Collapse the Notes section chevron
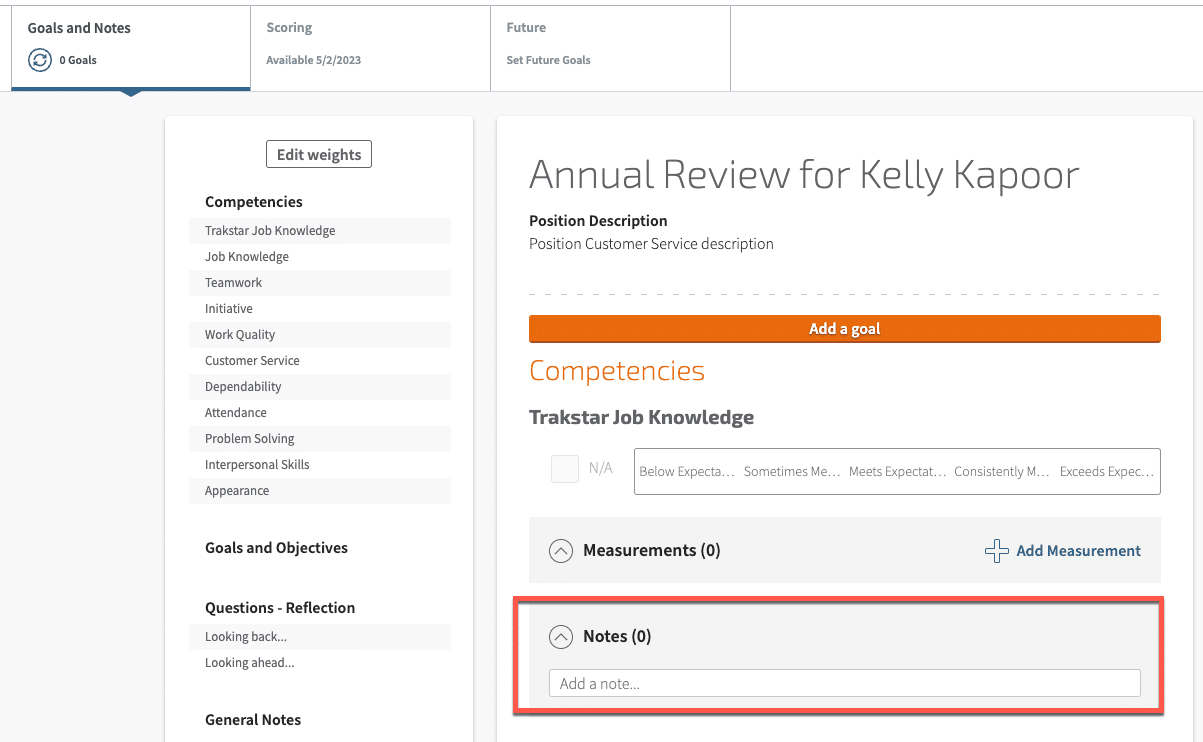Screen dimensions: 1203x742 click(562, 637)
